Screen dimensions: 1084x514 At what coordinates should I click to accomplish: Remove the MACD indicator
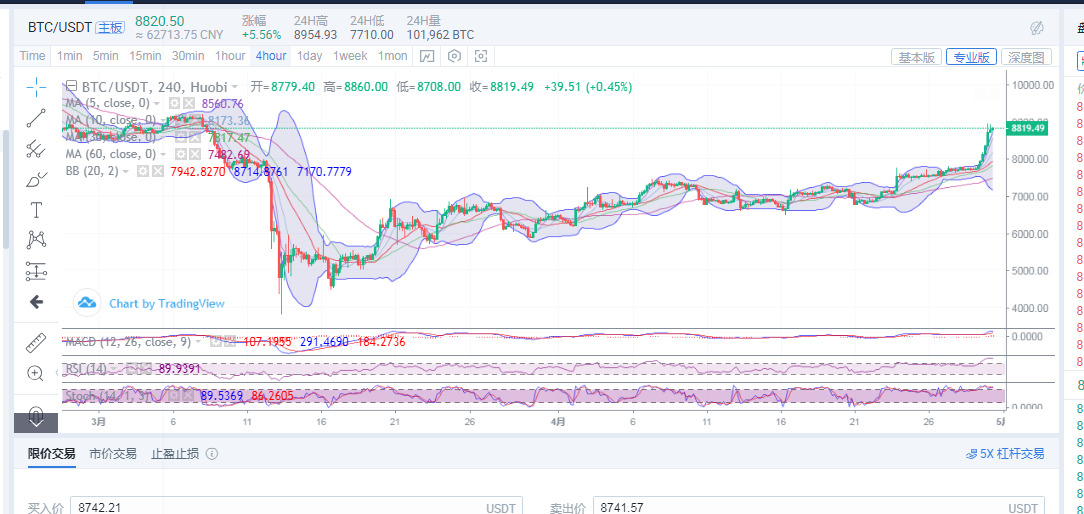[x=229, y=342]
